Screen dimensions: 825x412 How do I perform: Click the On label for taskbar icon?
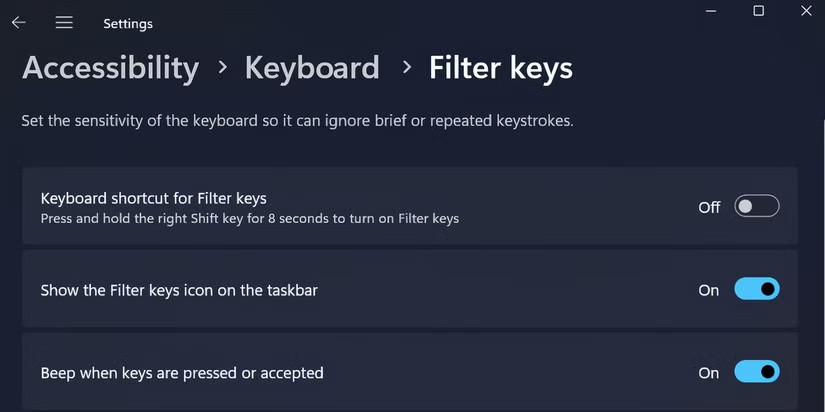coord(709,290)
